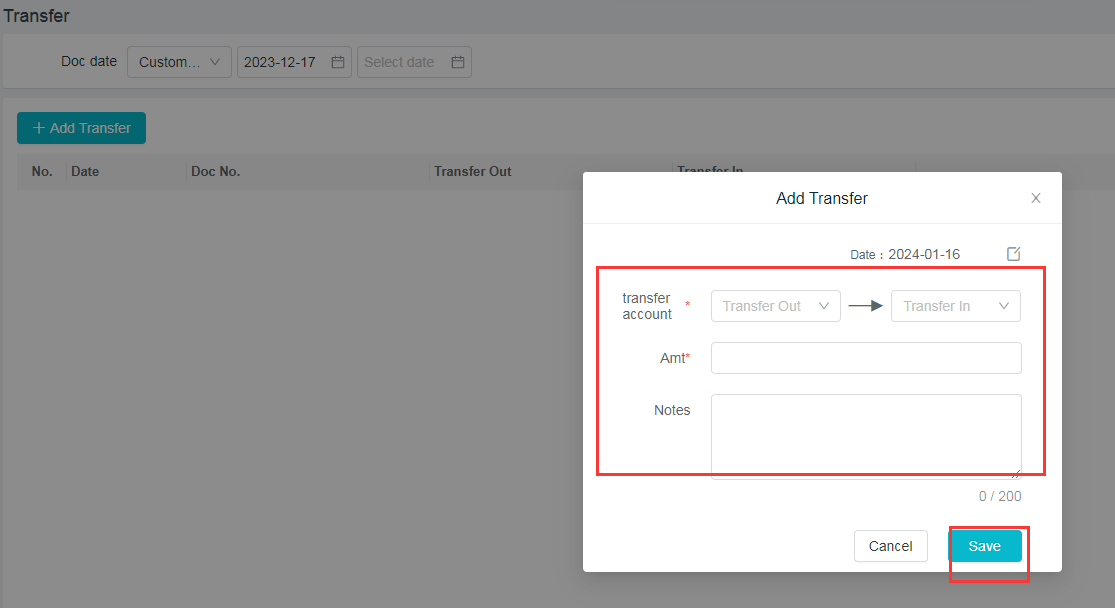
Task: Click the 2024-01-16 date value in the dialog
Action: 924,254
